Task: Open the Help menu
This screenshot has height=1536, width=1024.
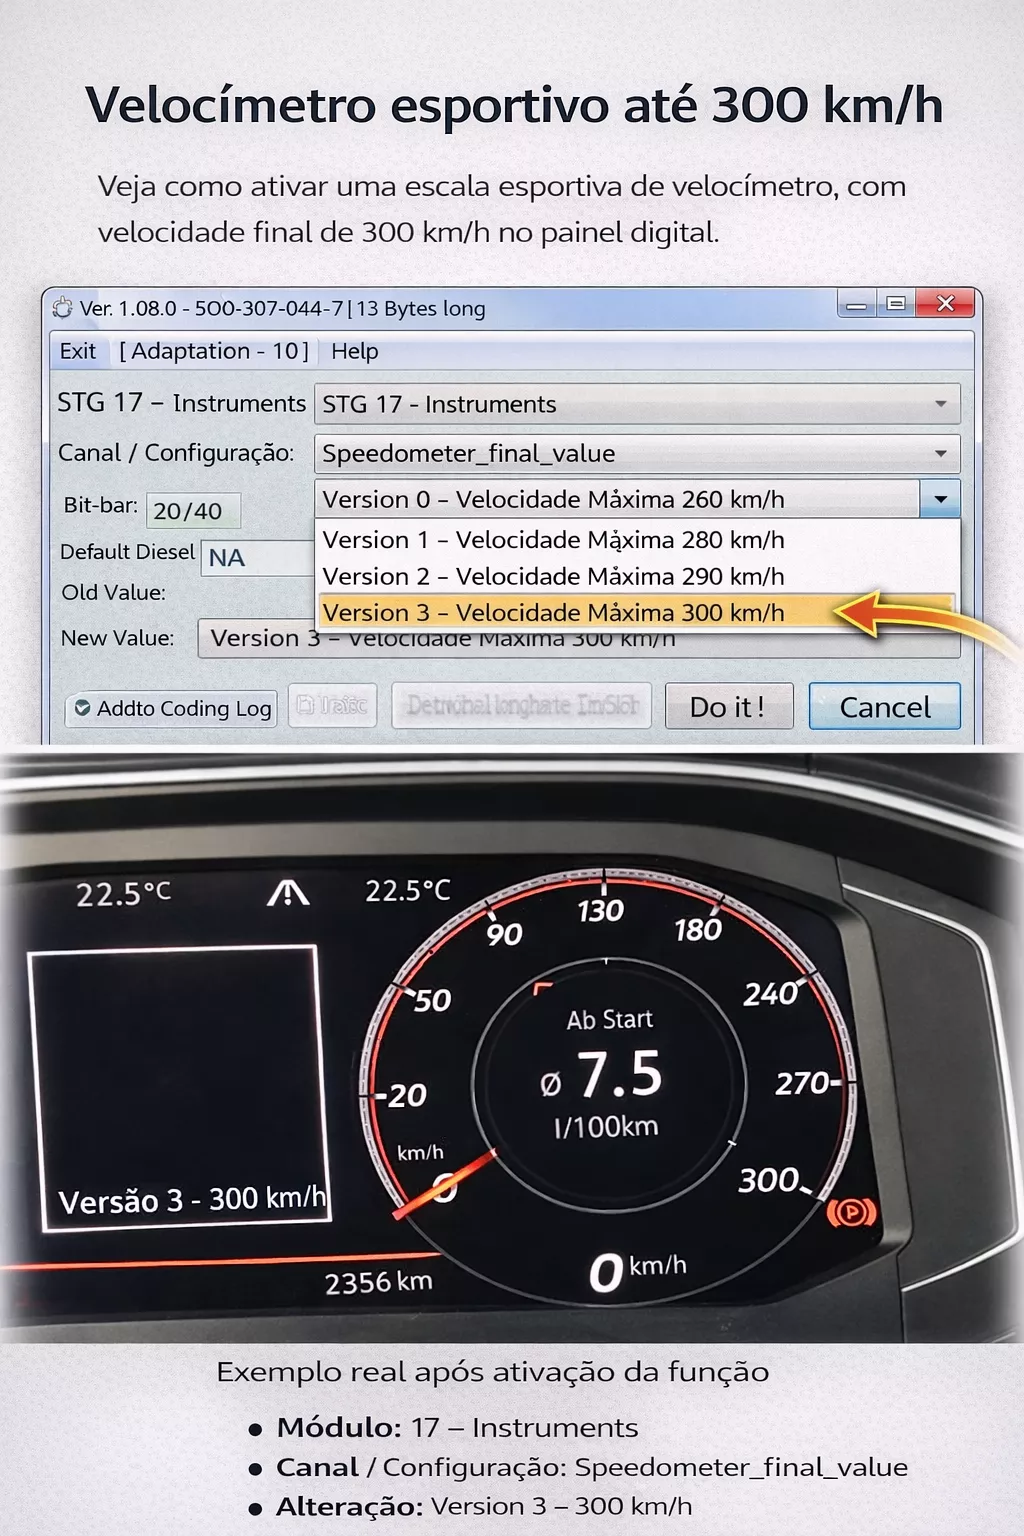Action: [354, 351]
